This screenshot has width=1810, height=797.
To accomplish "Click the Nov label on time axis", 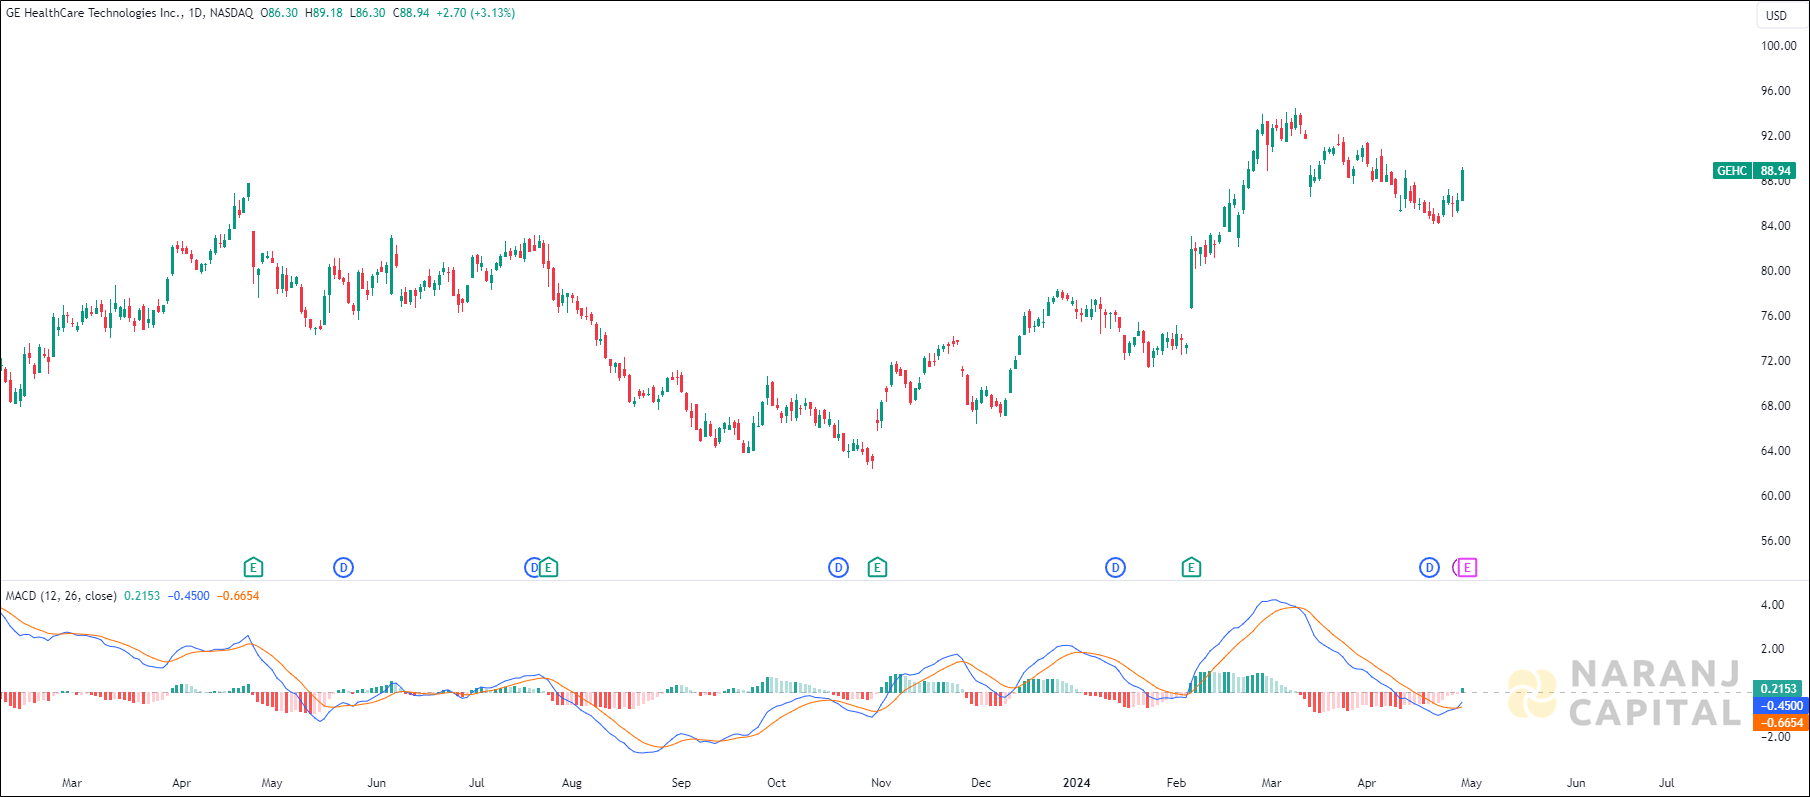I will click(x=881, y=783).
